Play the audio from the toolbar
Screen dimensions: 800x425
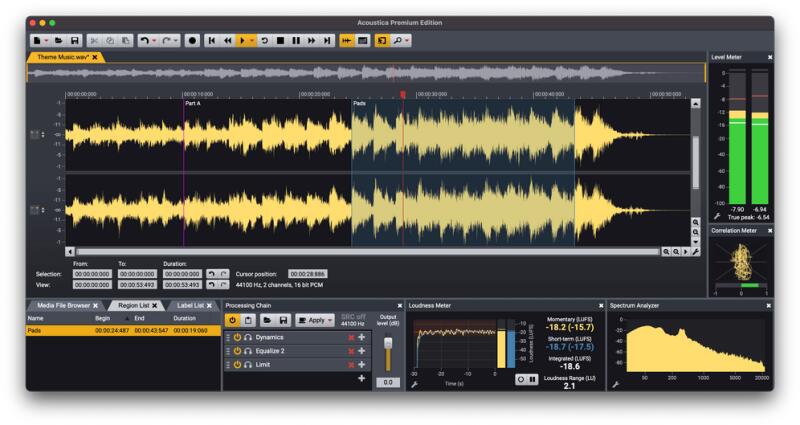click(242, 40)
